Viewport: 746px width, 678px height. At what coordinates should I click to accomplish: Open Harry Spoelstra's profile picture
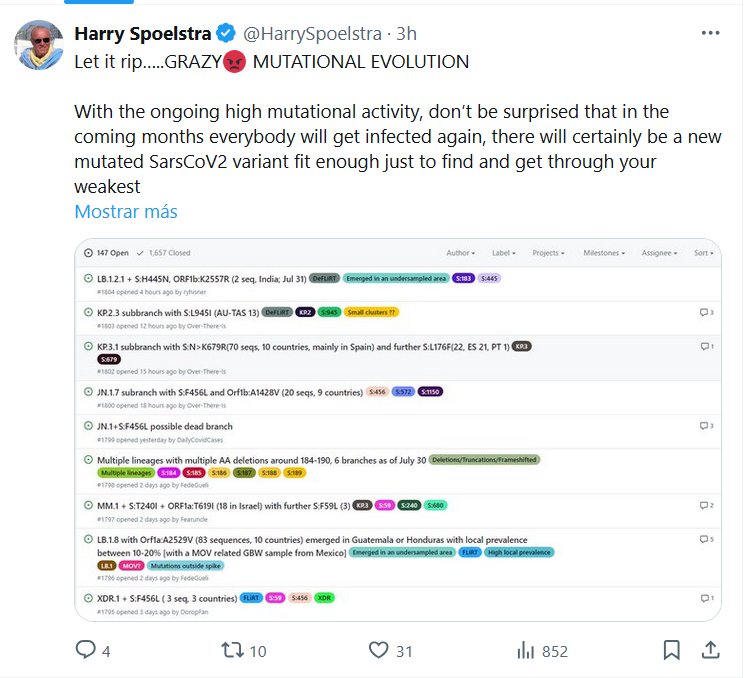(37, 45)
